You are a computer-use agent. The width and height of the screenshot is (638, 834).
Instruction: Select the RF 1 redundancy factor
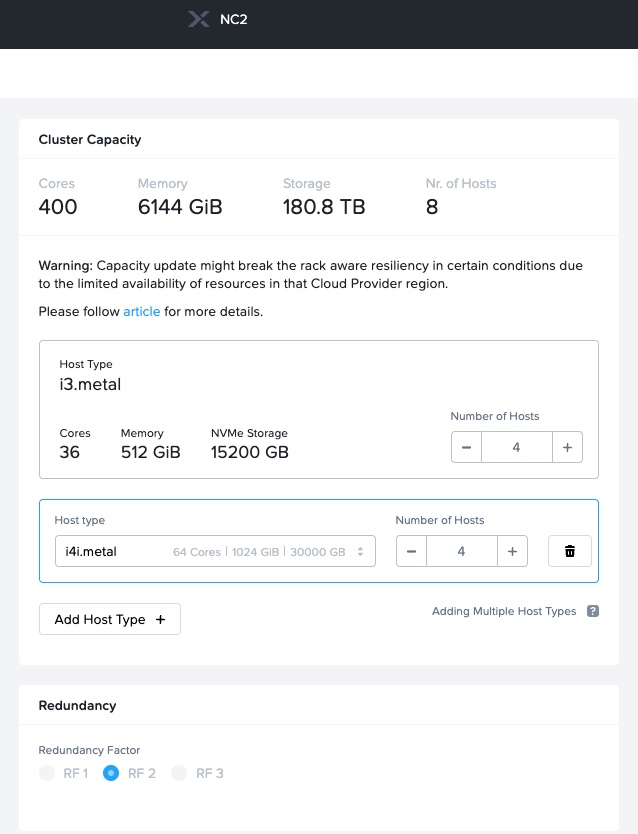(x=47, y=773)
